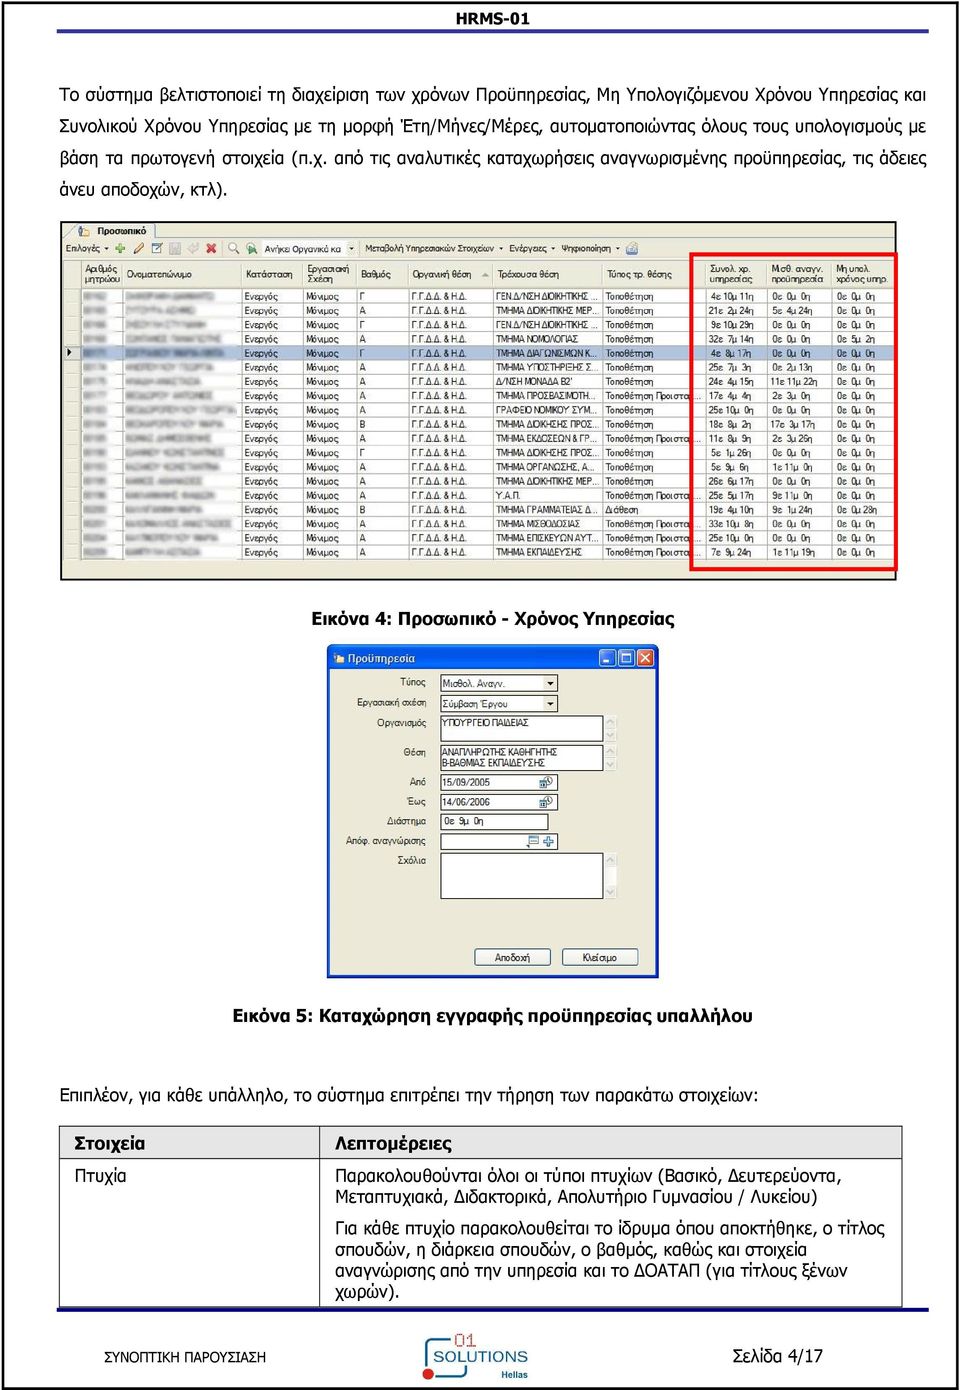Sort by Αριθμός μητρώου column header

pyautogui.click(x=102, y=274)
